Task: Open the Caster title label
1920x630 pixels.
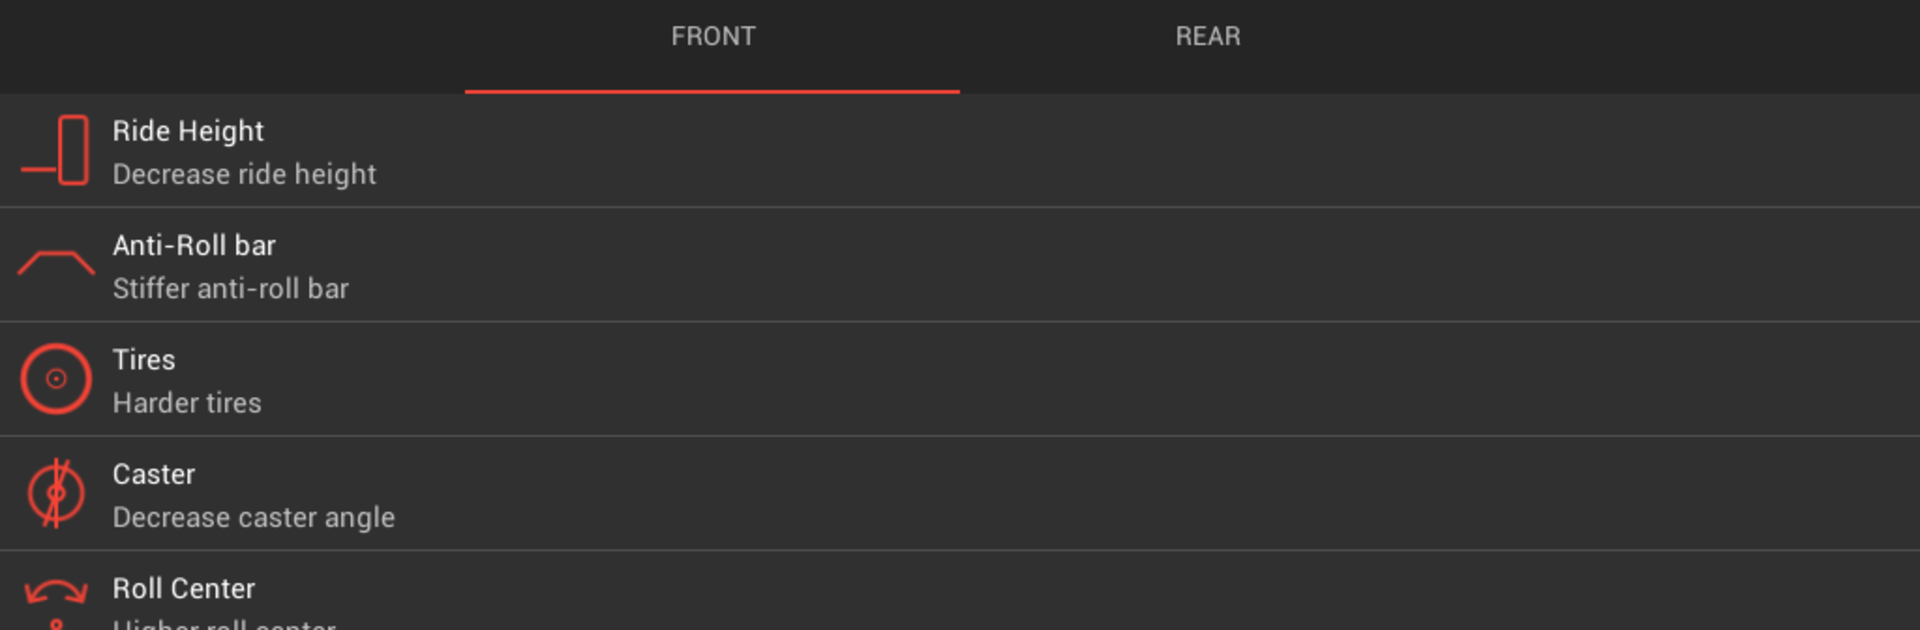Action: (154, 474)
